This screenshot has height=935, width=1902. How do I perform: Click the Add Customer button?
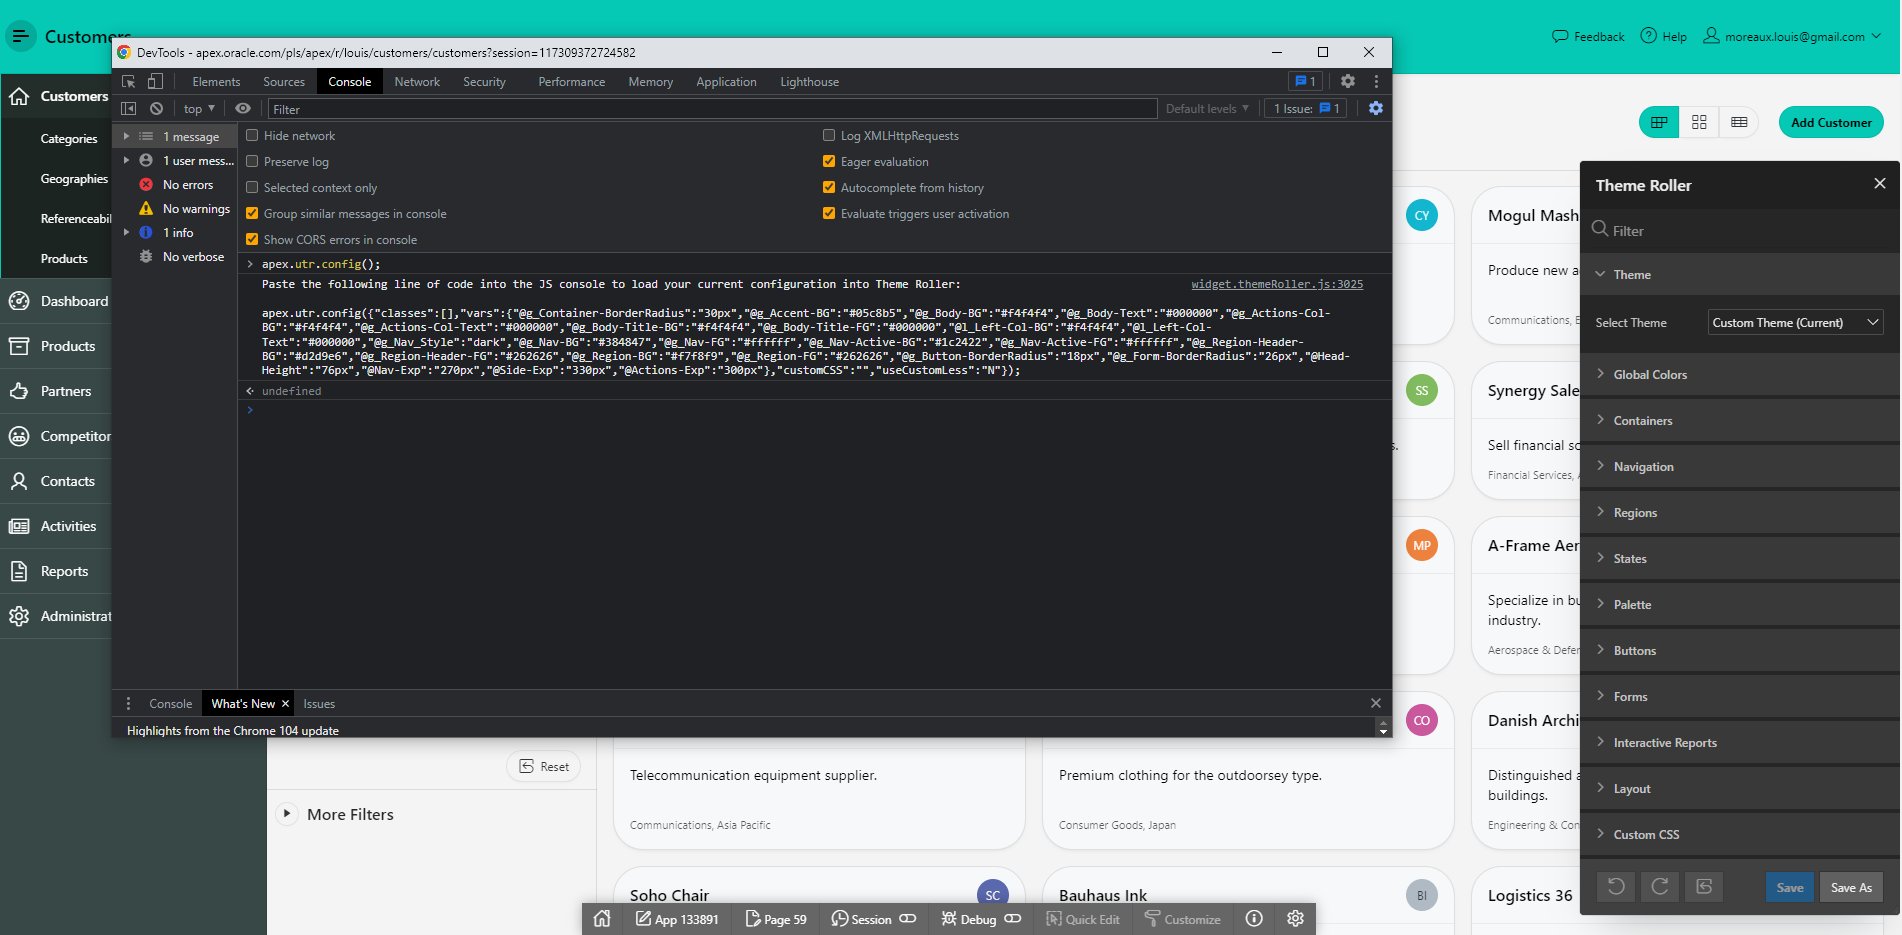pyautogui.click(x=1830, y=122)
